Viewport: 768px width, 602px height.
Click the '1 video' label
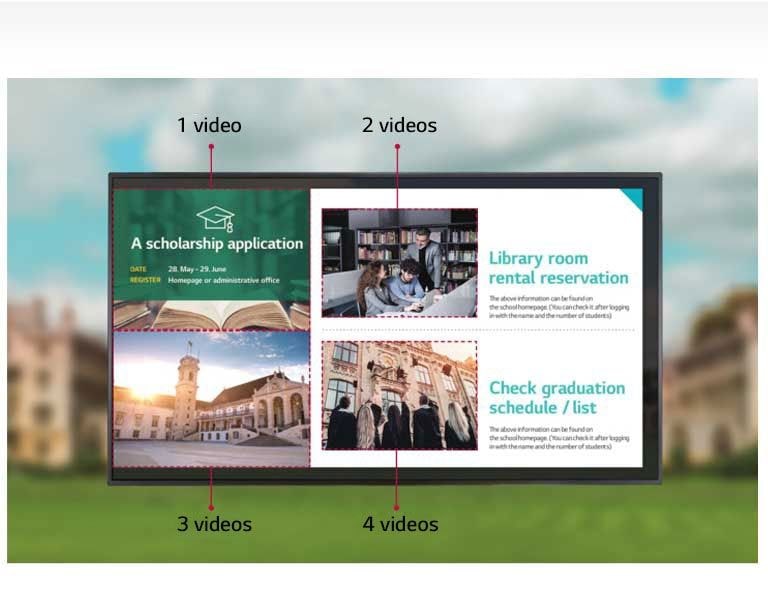click(209, 125)
